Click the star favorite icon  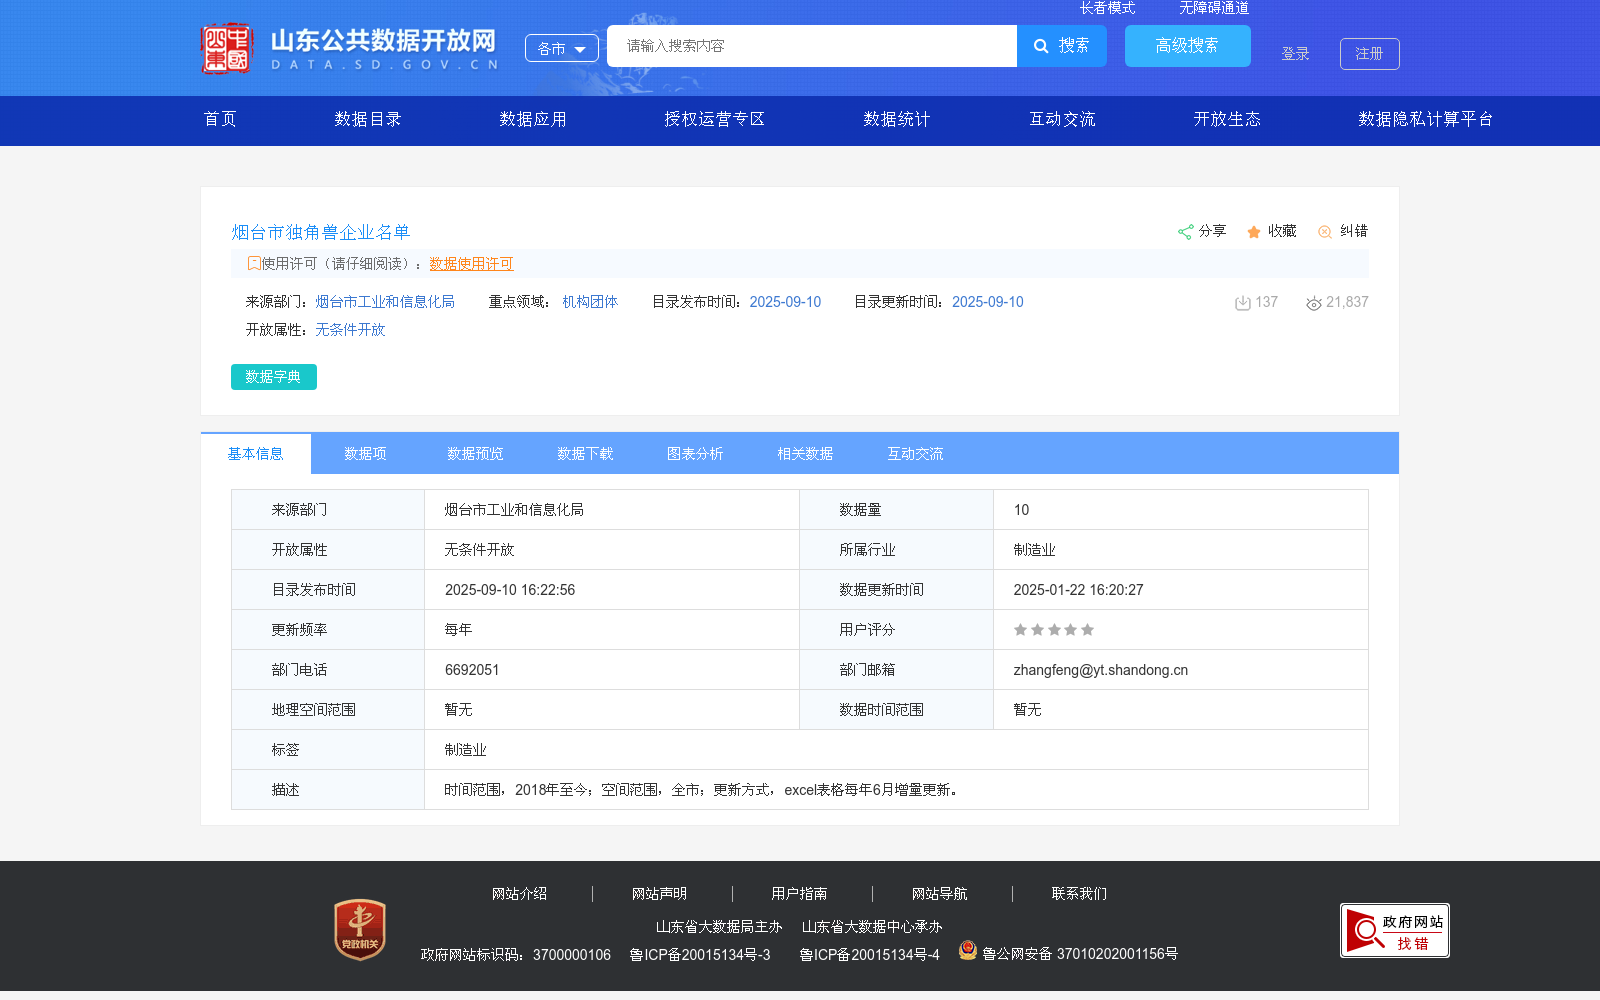coord(1254,232)
